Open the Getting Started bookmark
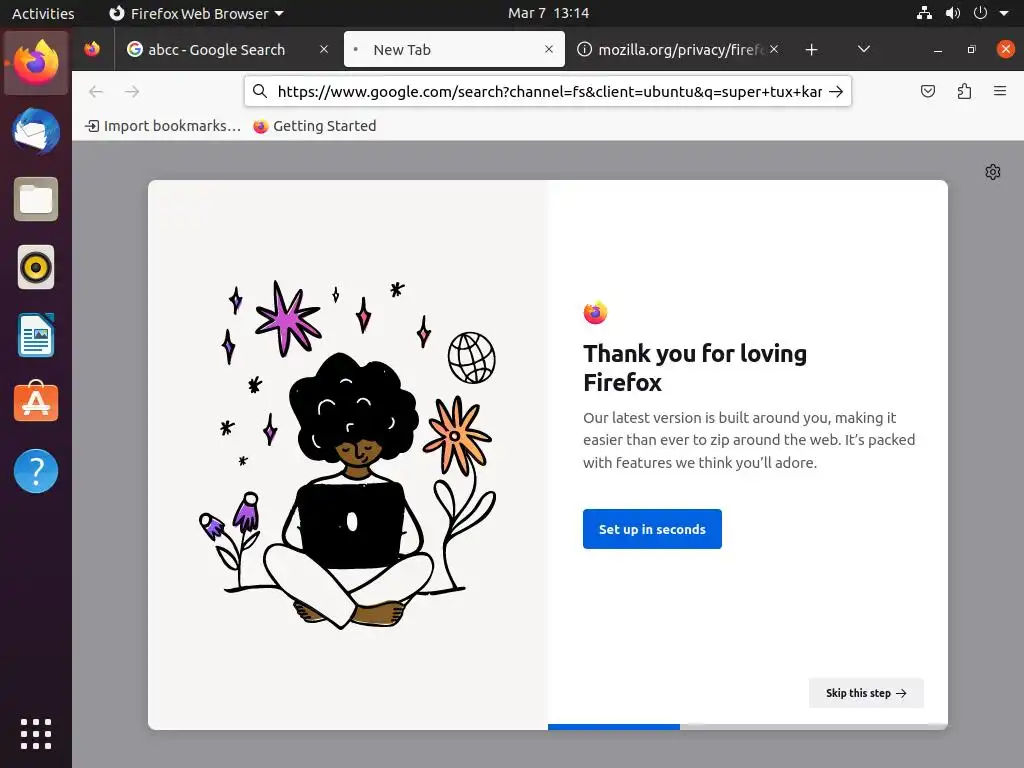Image resolution: width=1024 pixels, height=768 pixels. click(x=315, y=126)
